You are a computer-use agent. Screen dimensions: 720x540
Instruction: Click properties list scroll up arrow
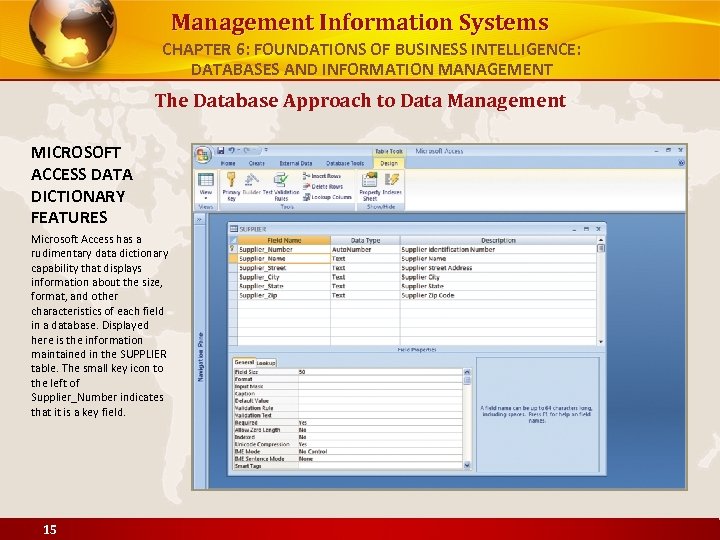[x=467, y=372]
